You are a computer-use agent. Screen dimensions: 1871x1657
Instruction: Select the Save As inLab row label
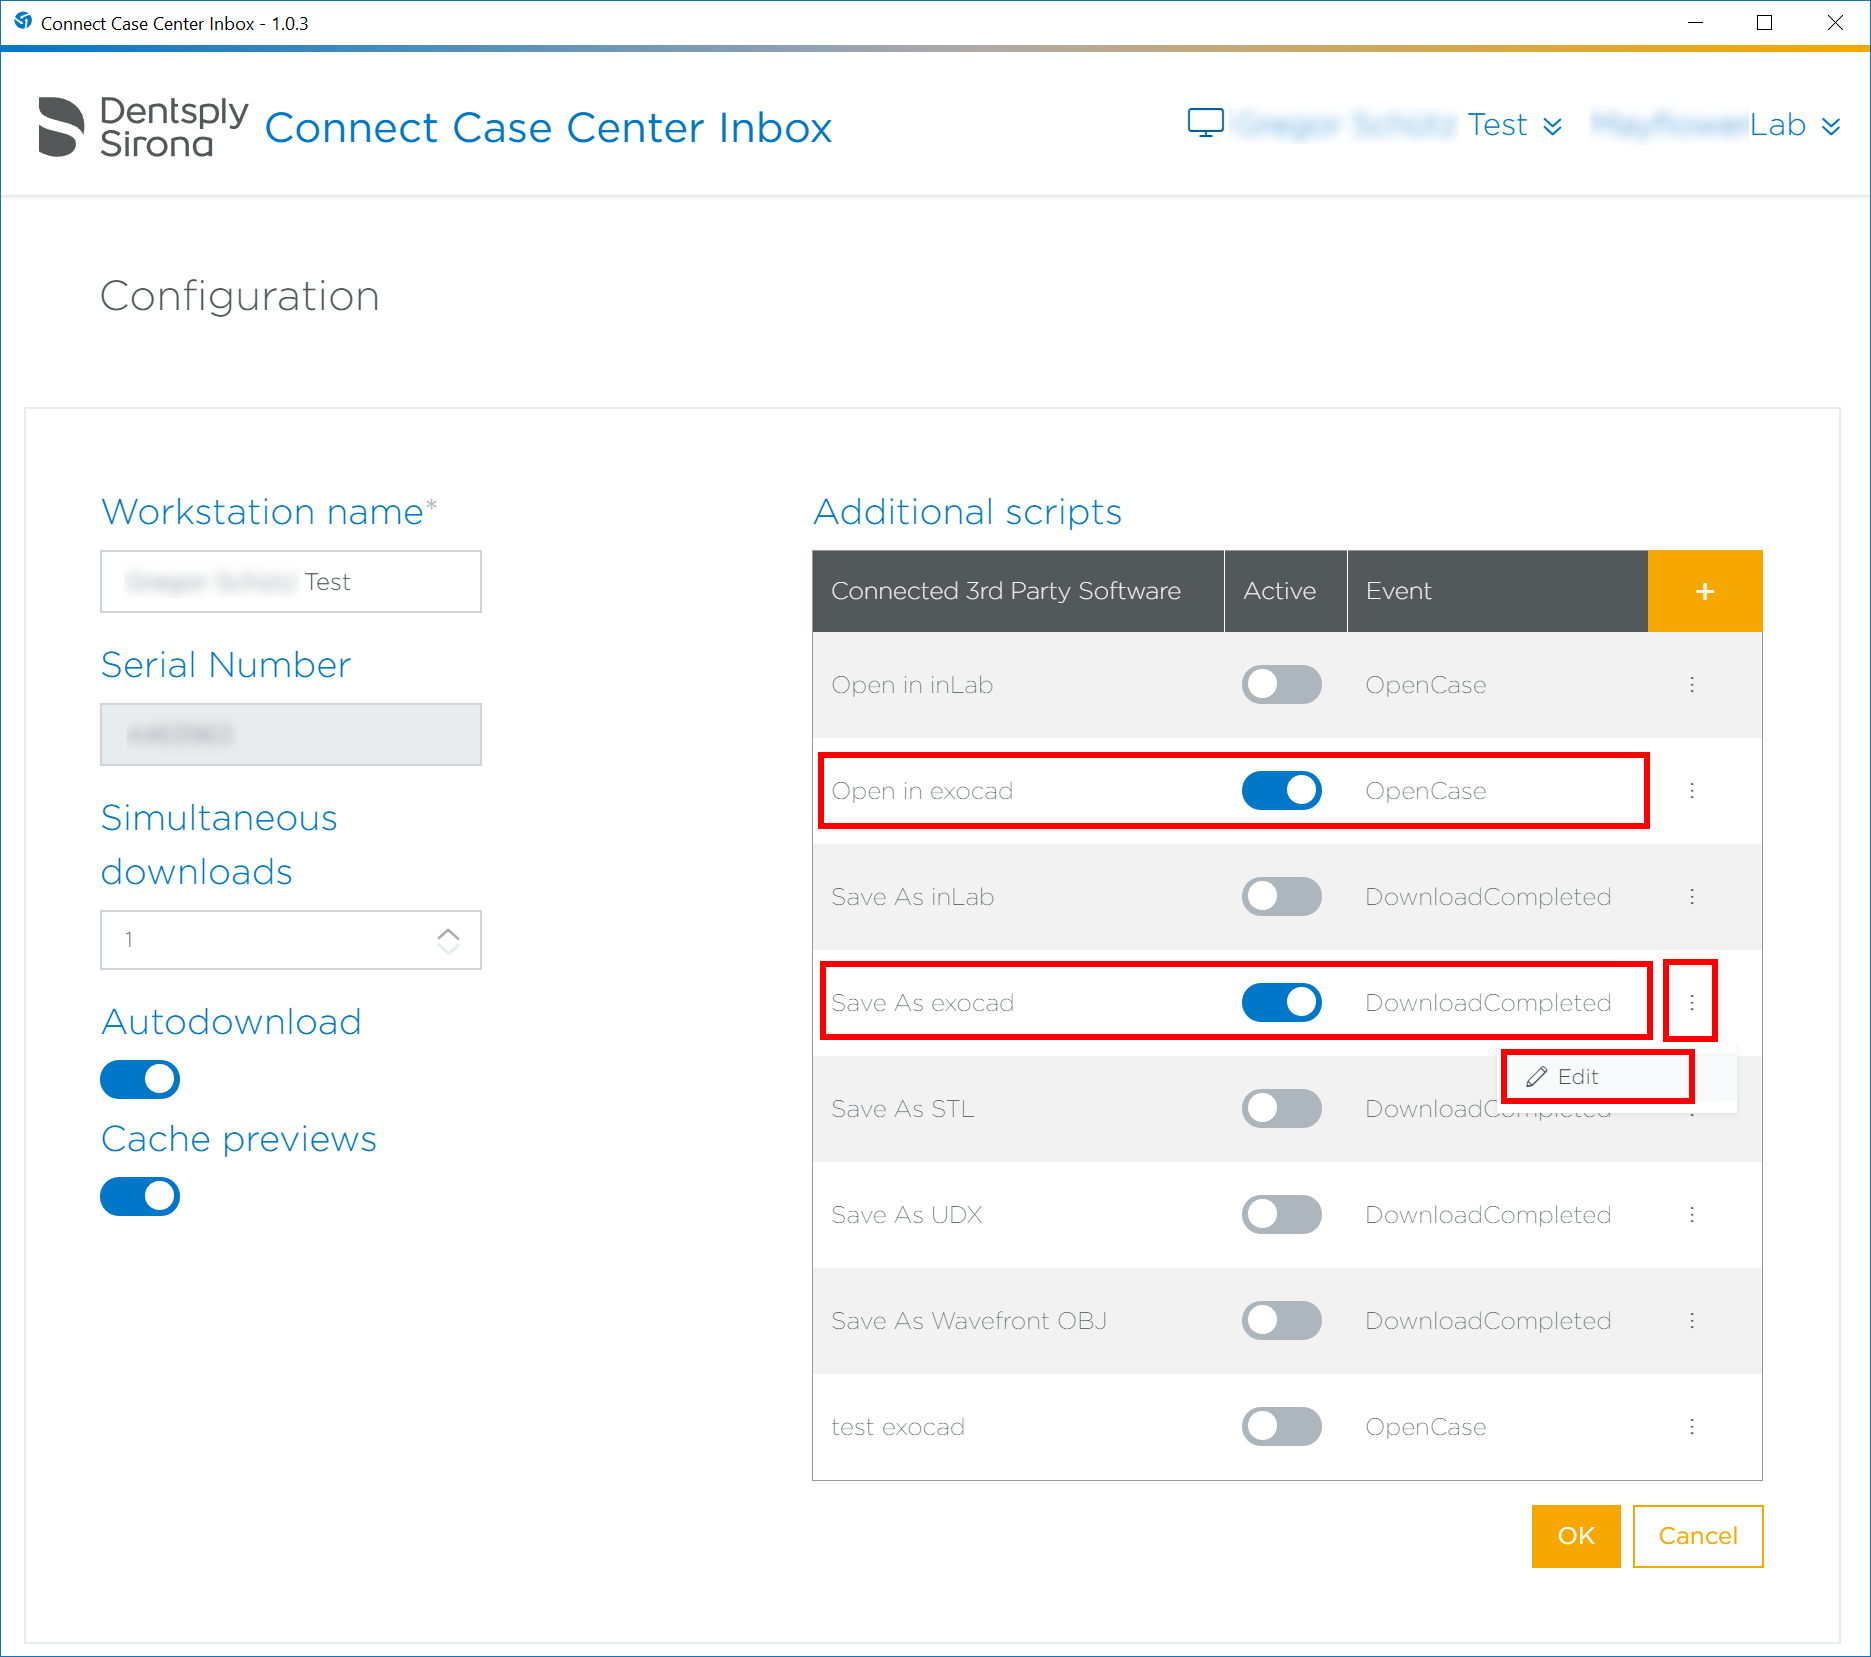coord(913,897)
